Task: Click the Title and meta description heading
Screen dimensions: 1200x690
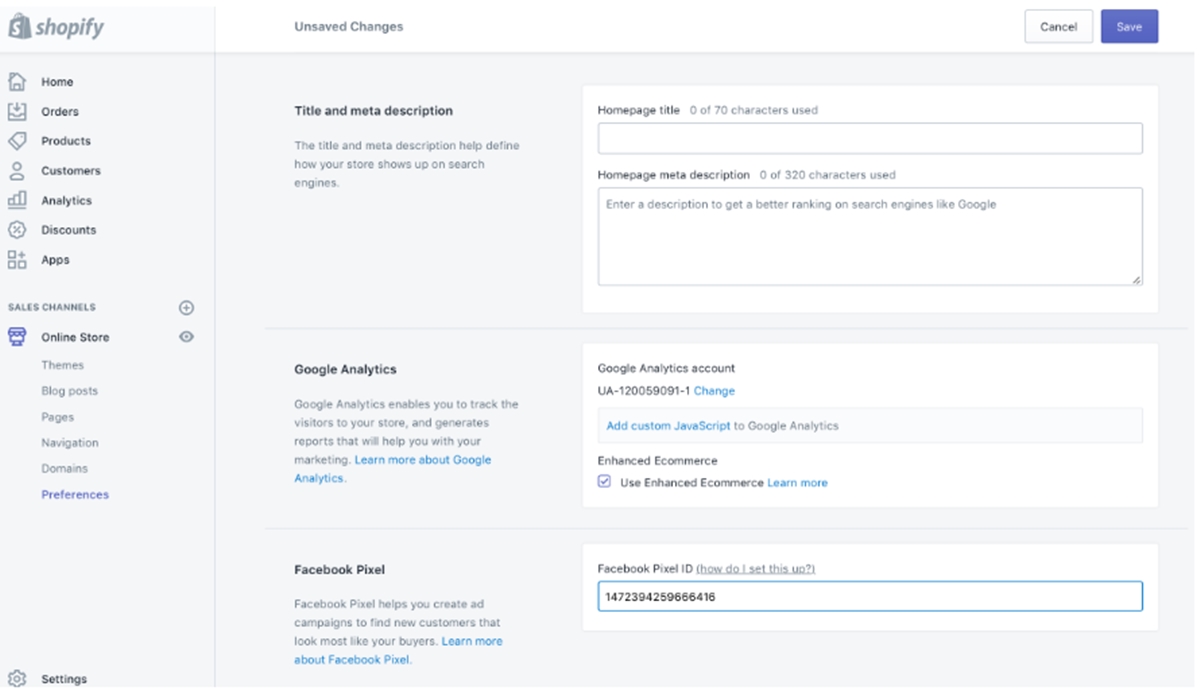Action: pyautogui.click(x=373, y=111)
